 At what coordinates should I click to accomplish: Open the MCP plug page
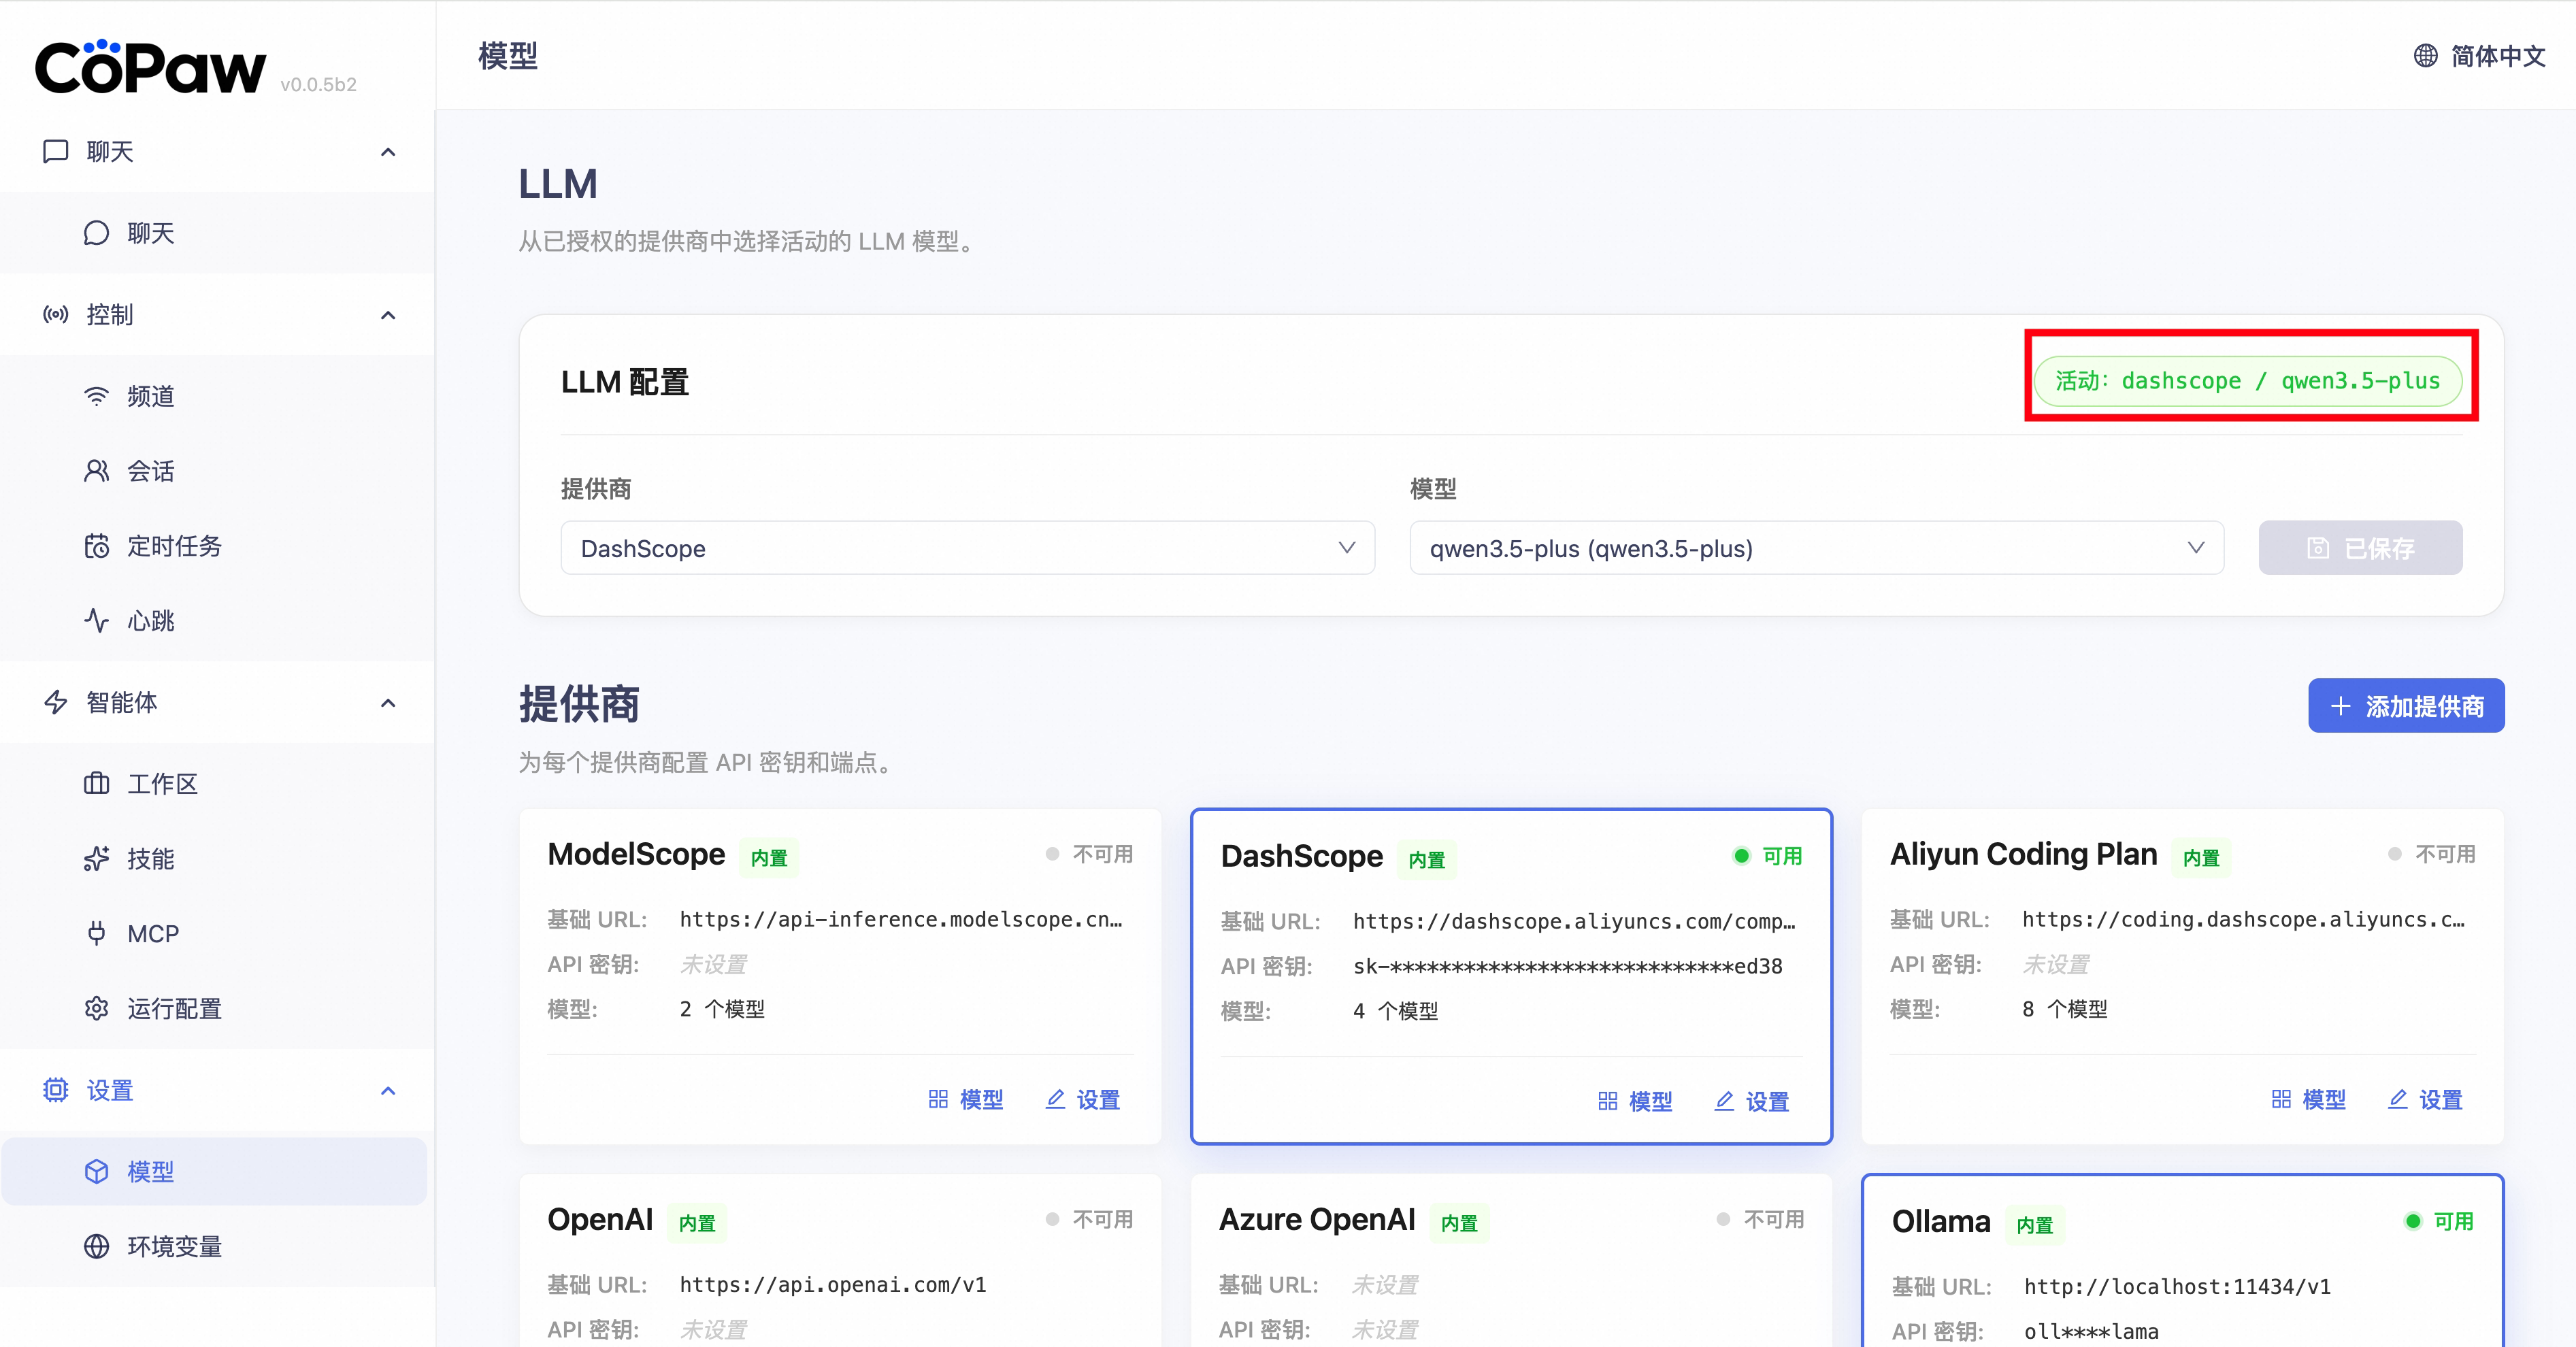152,934
